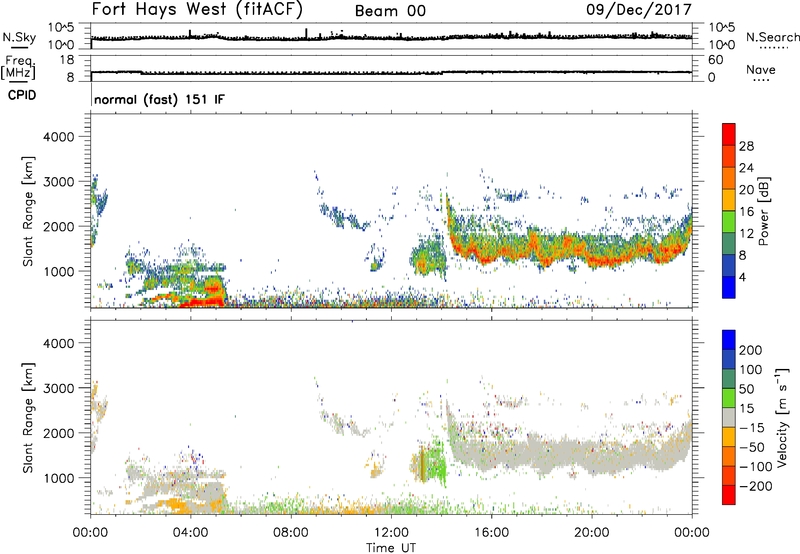
Task: Click the strong red echo band near 04:00 in Power panel
Action: tap(202, 303)
